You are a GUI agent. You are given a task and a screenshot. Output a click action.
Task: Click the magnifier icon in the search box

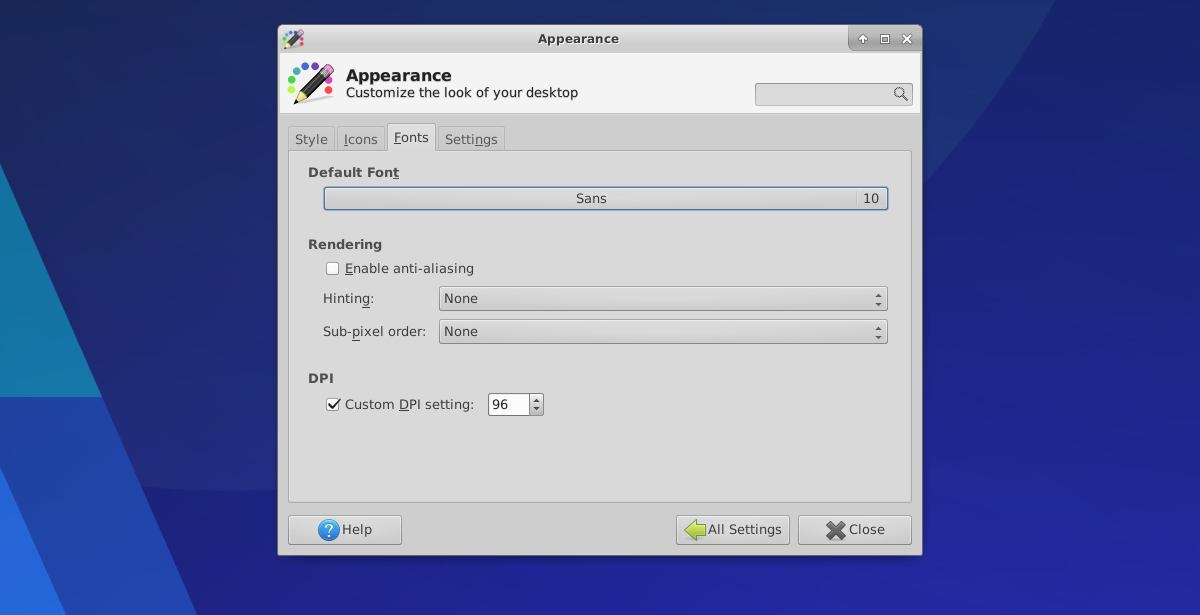click(x=900, y=94)
